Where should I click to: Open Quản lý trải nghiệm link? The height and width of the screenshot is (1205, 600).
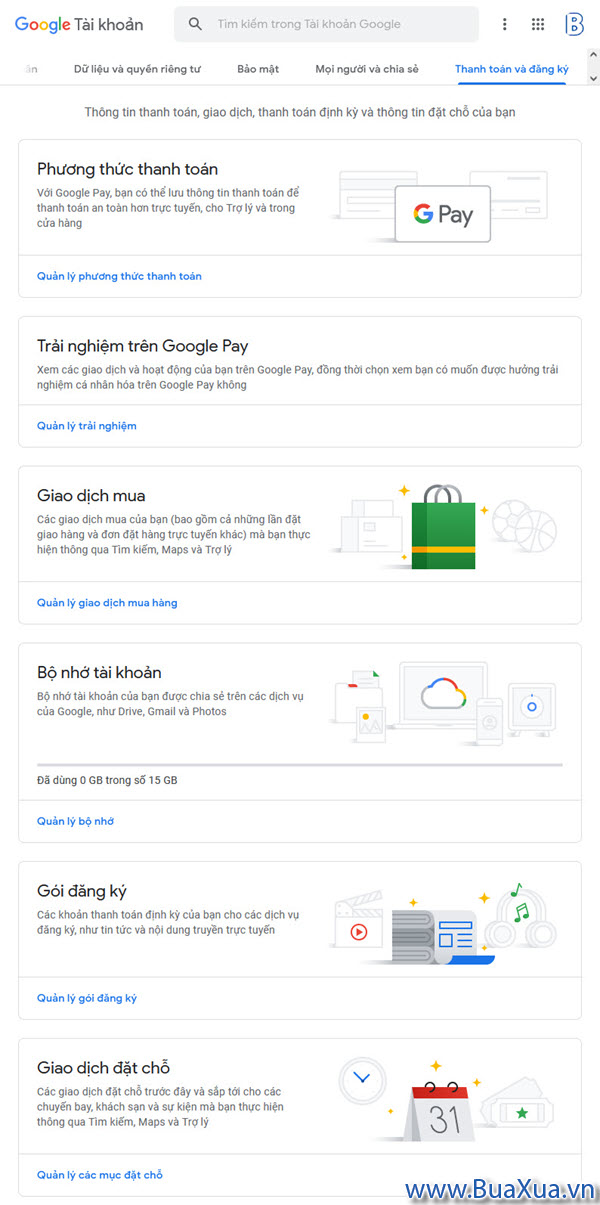coord(87,426)
